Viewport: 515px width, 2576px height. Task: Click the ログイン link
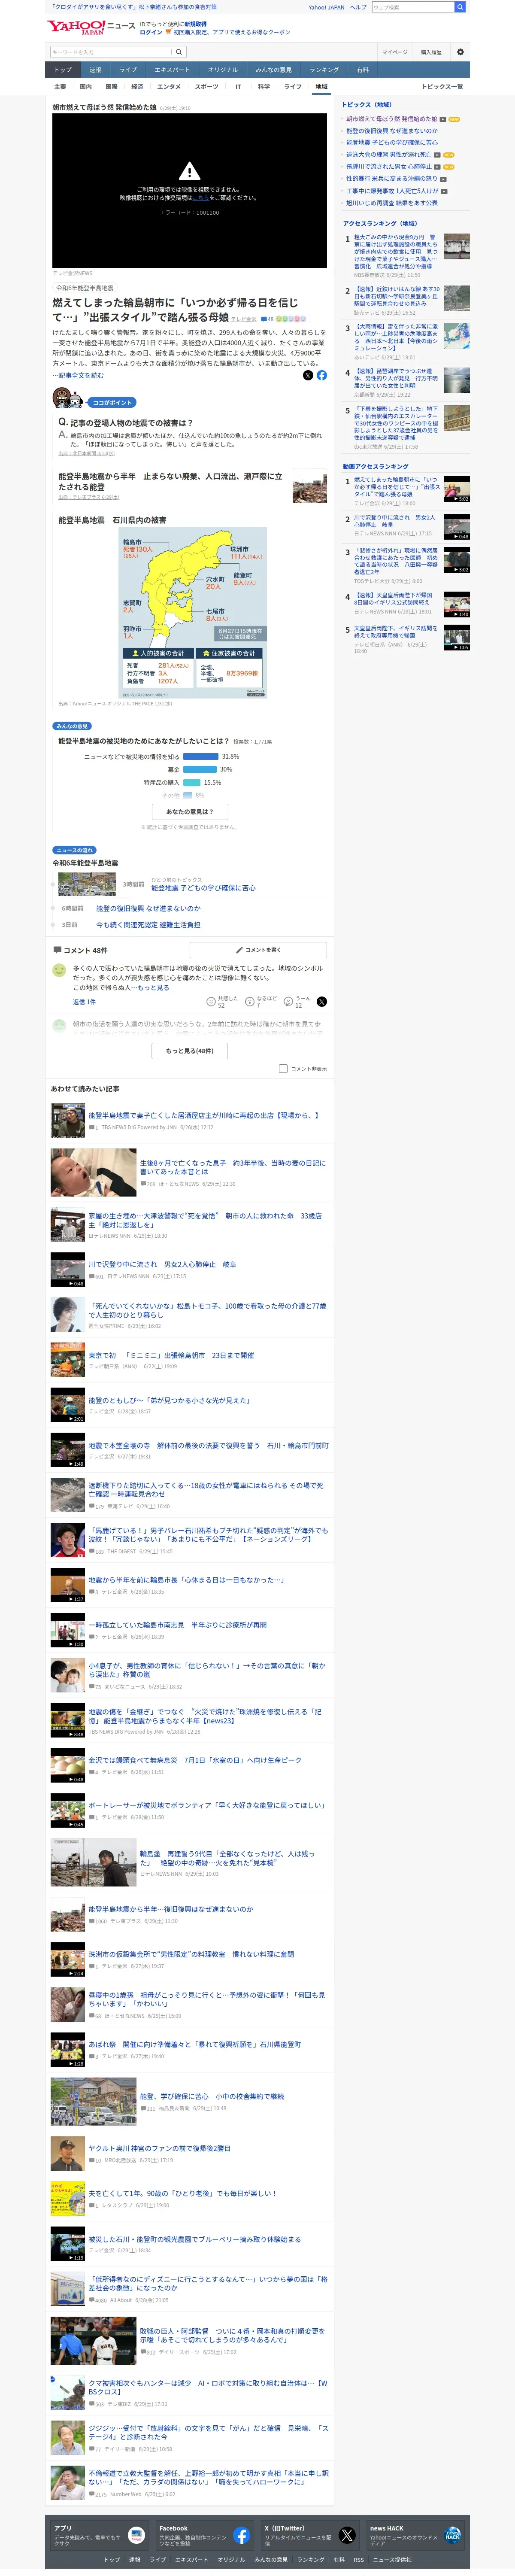(150, 32)
